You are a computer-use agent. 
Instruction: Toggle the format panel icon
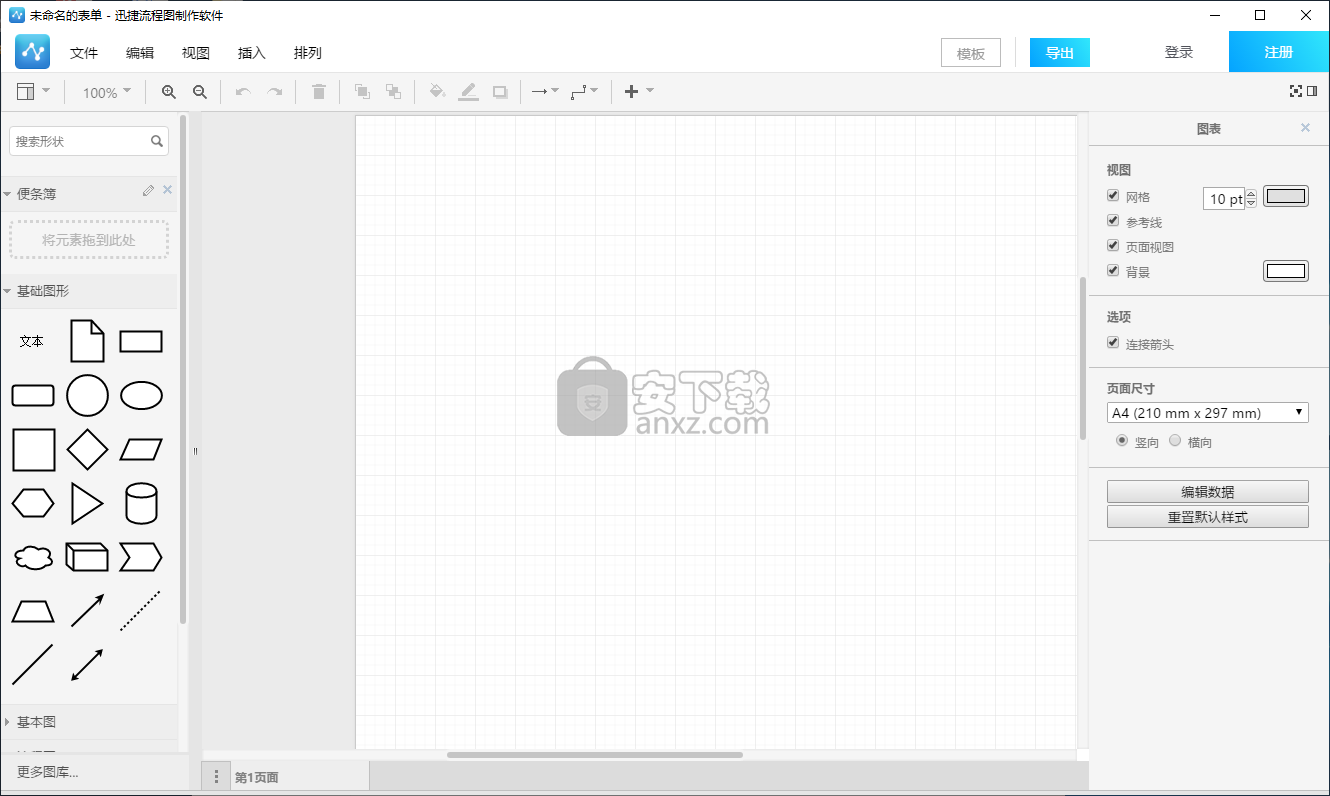pos(1312,91)
